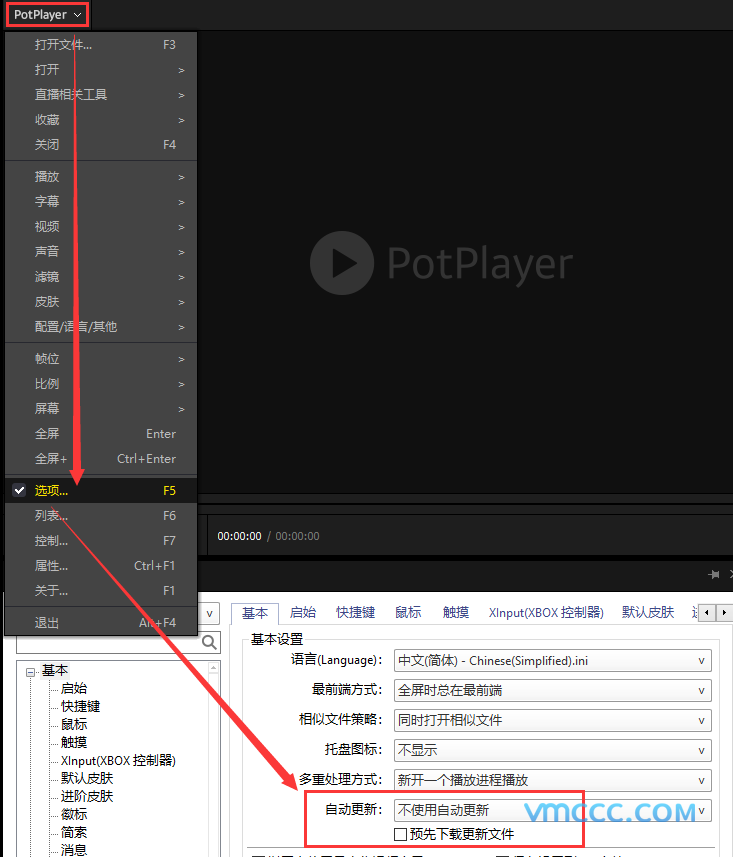Expand the 直播相关工具 submenu
This screenshot has width=733, height=857.
[101, 95]
